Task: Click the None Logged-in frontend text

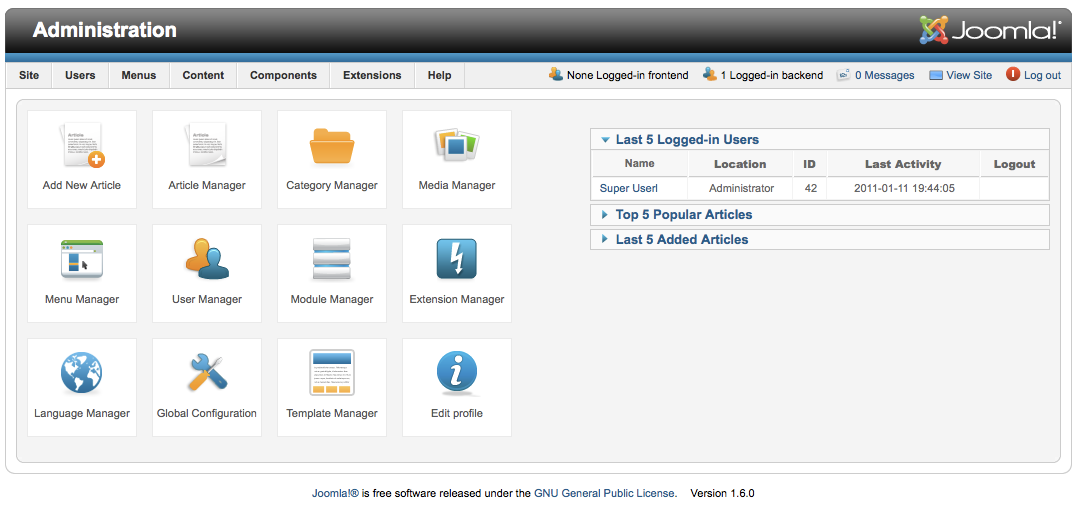Action: 627,76
